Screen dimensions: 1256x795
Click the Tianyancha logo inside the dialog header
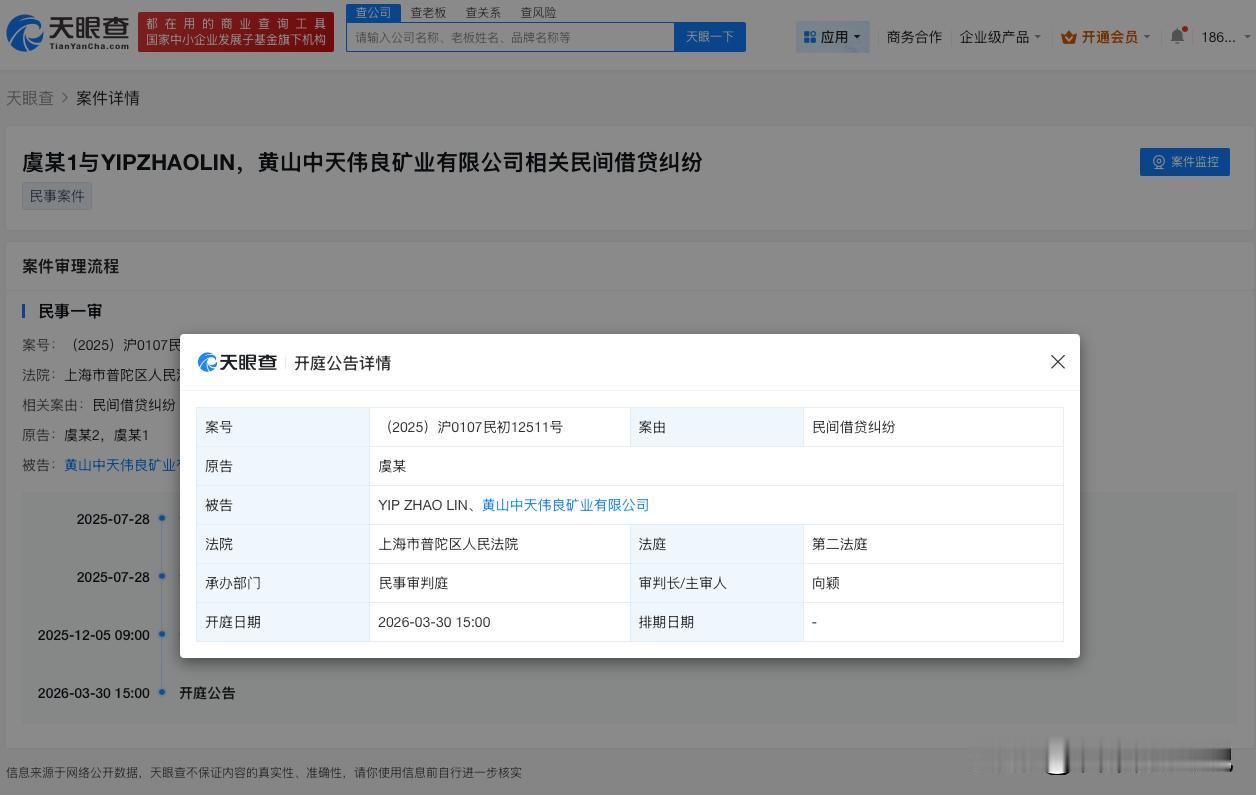[237, 362]
